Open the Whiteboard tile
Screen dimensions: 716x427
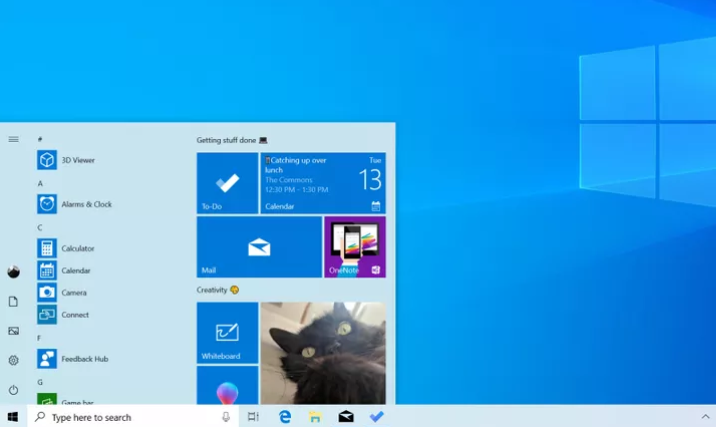tap(227, 333)
